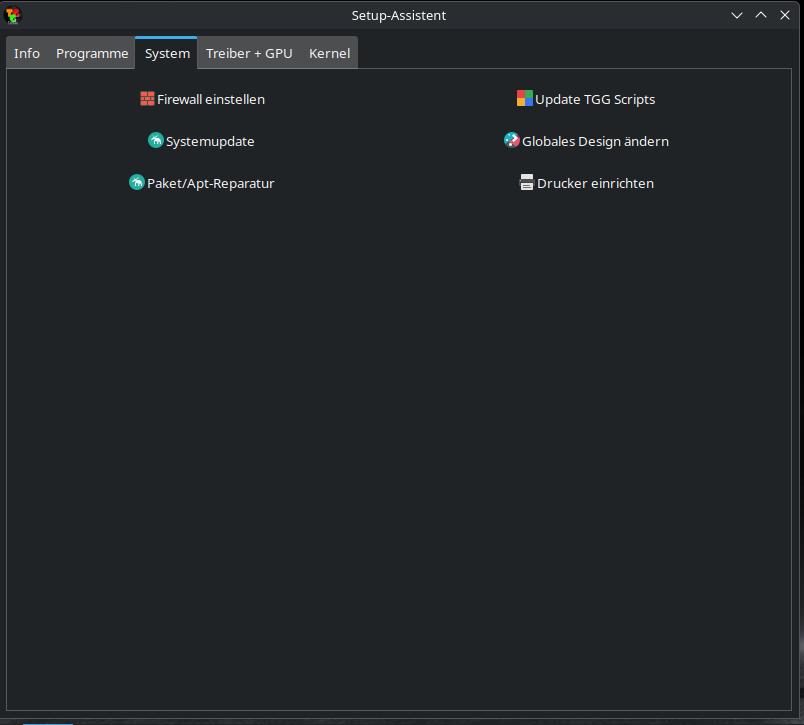Open the Setup-Assistent window menu icon
804x725 pixels.
pyautogui.click(x=13, y=15)
